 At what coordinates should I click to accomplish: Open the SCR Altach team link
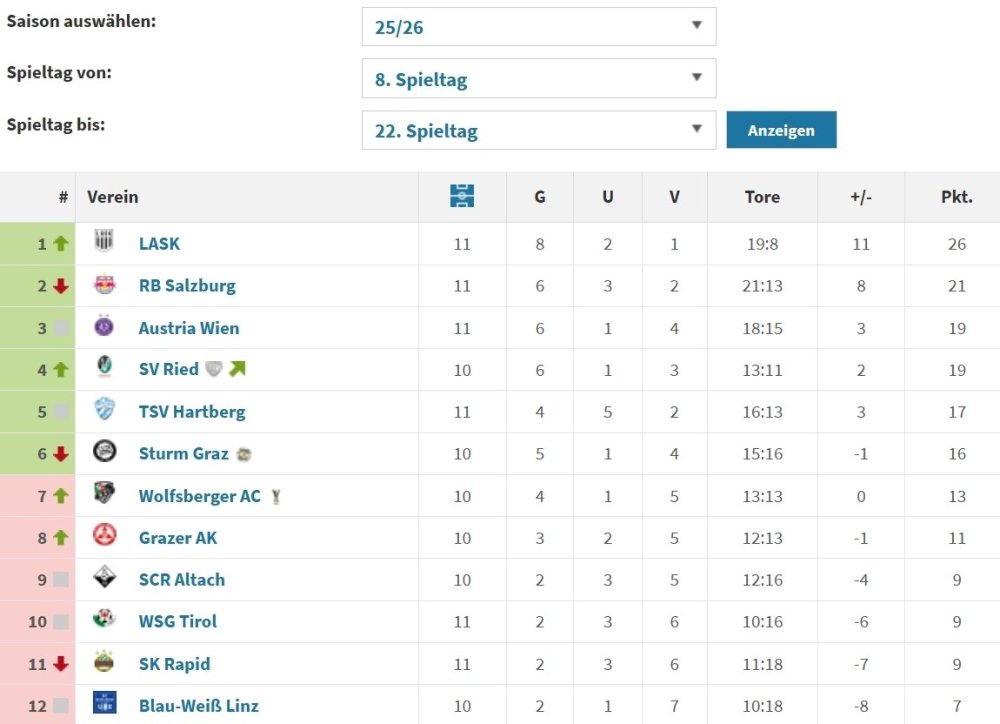pos(181,579)
